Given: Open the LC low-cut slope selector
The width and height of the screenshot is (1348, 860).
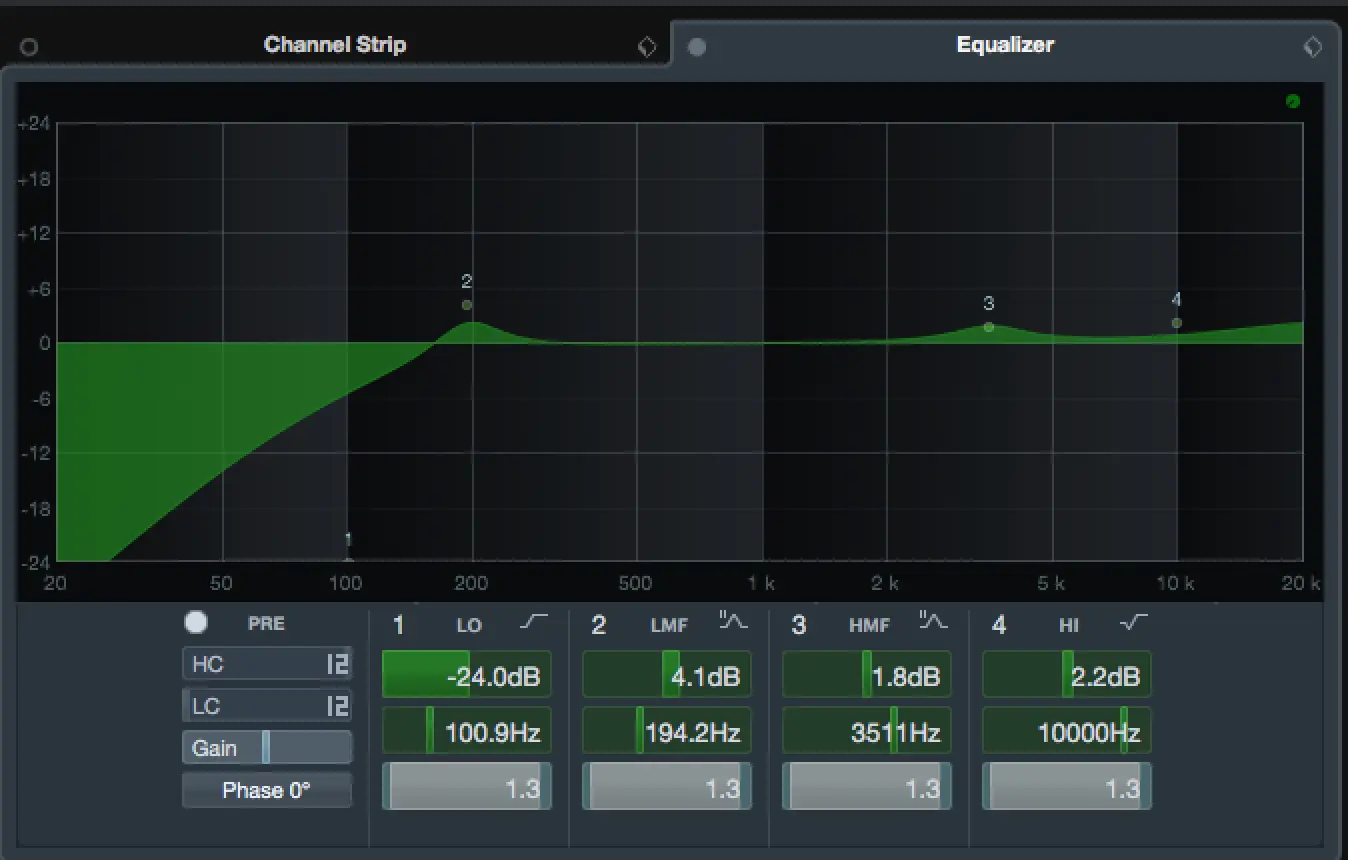Looking at the screenshot, I should tap(337, 706).
